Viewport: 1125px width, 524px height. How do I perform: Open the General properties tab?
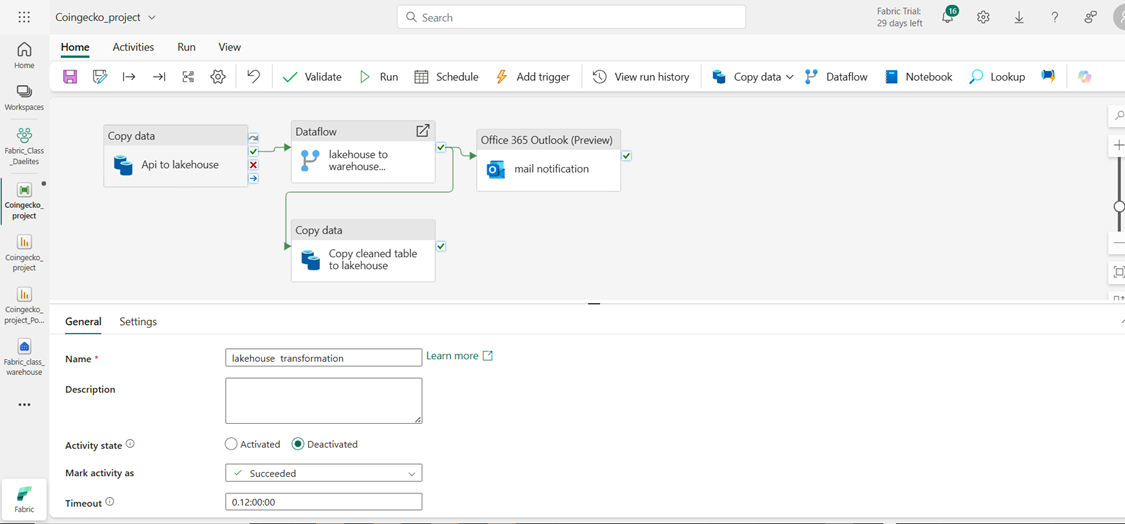pyautogui.click(x=83, y=322)
